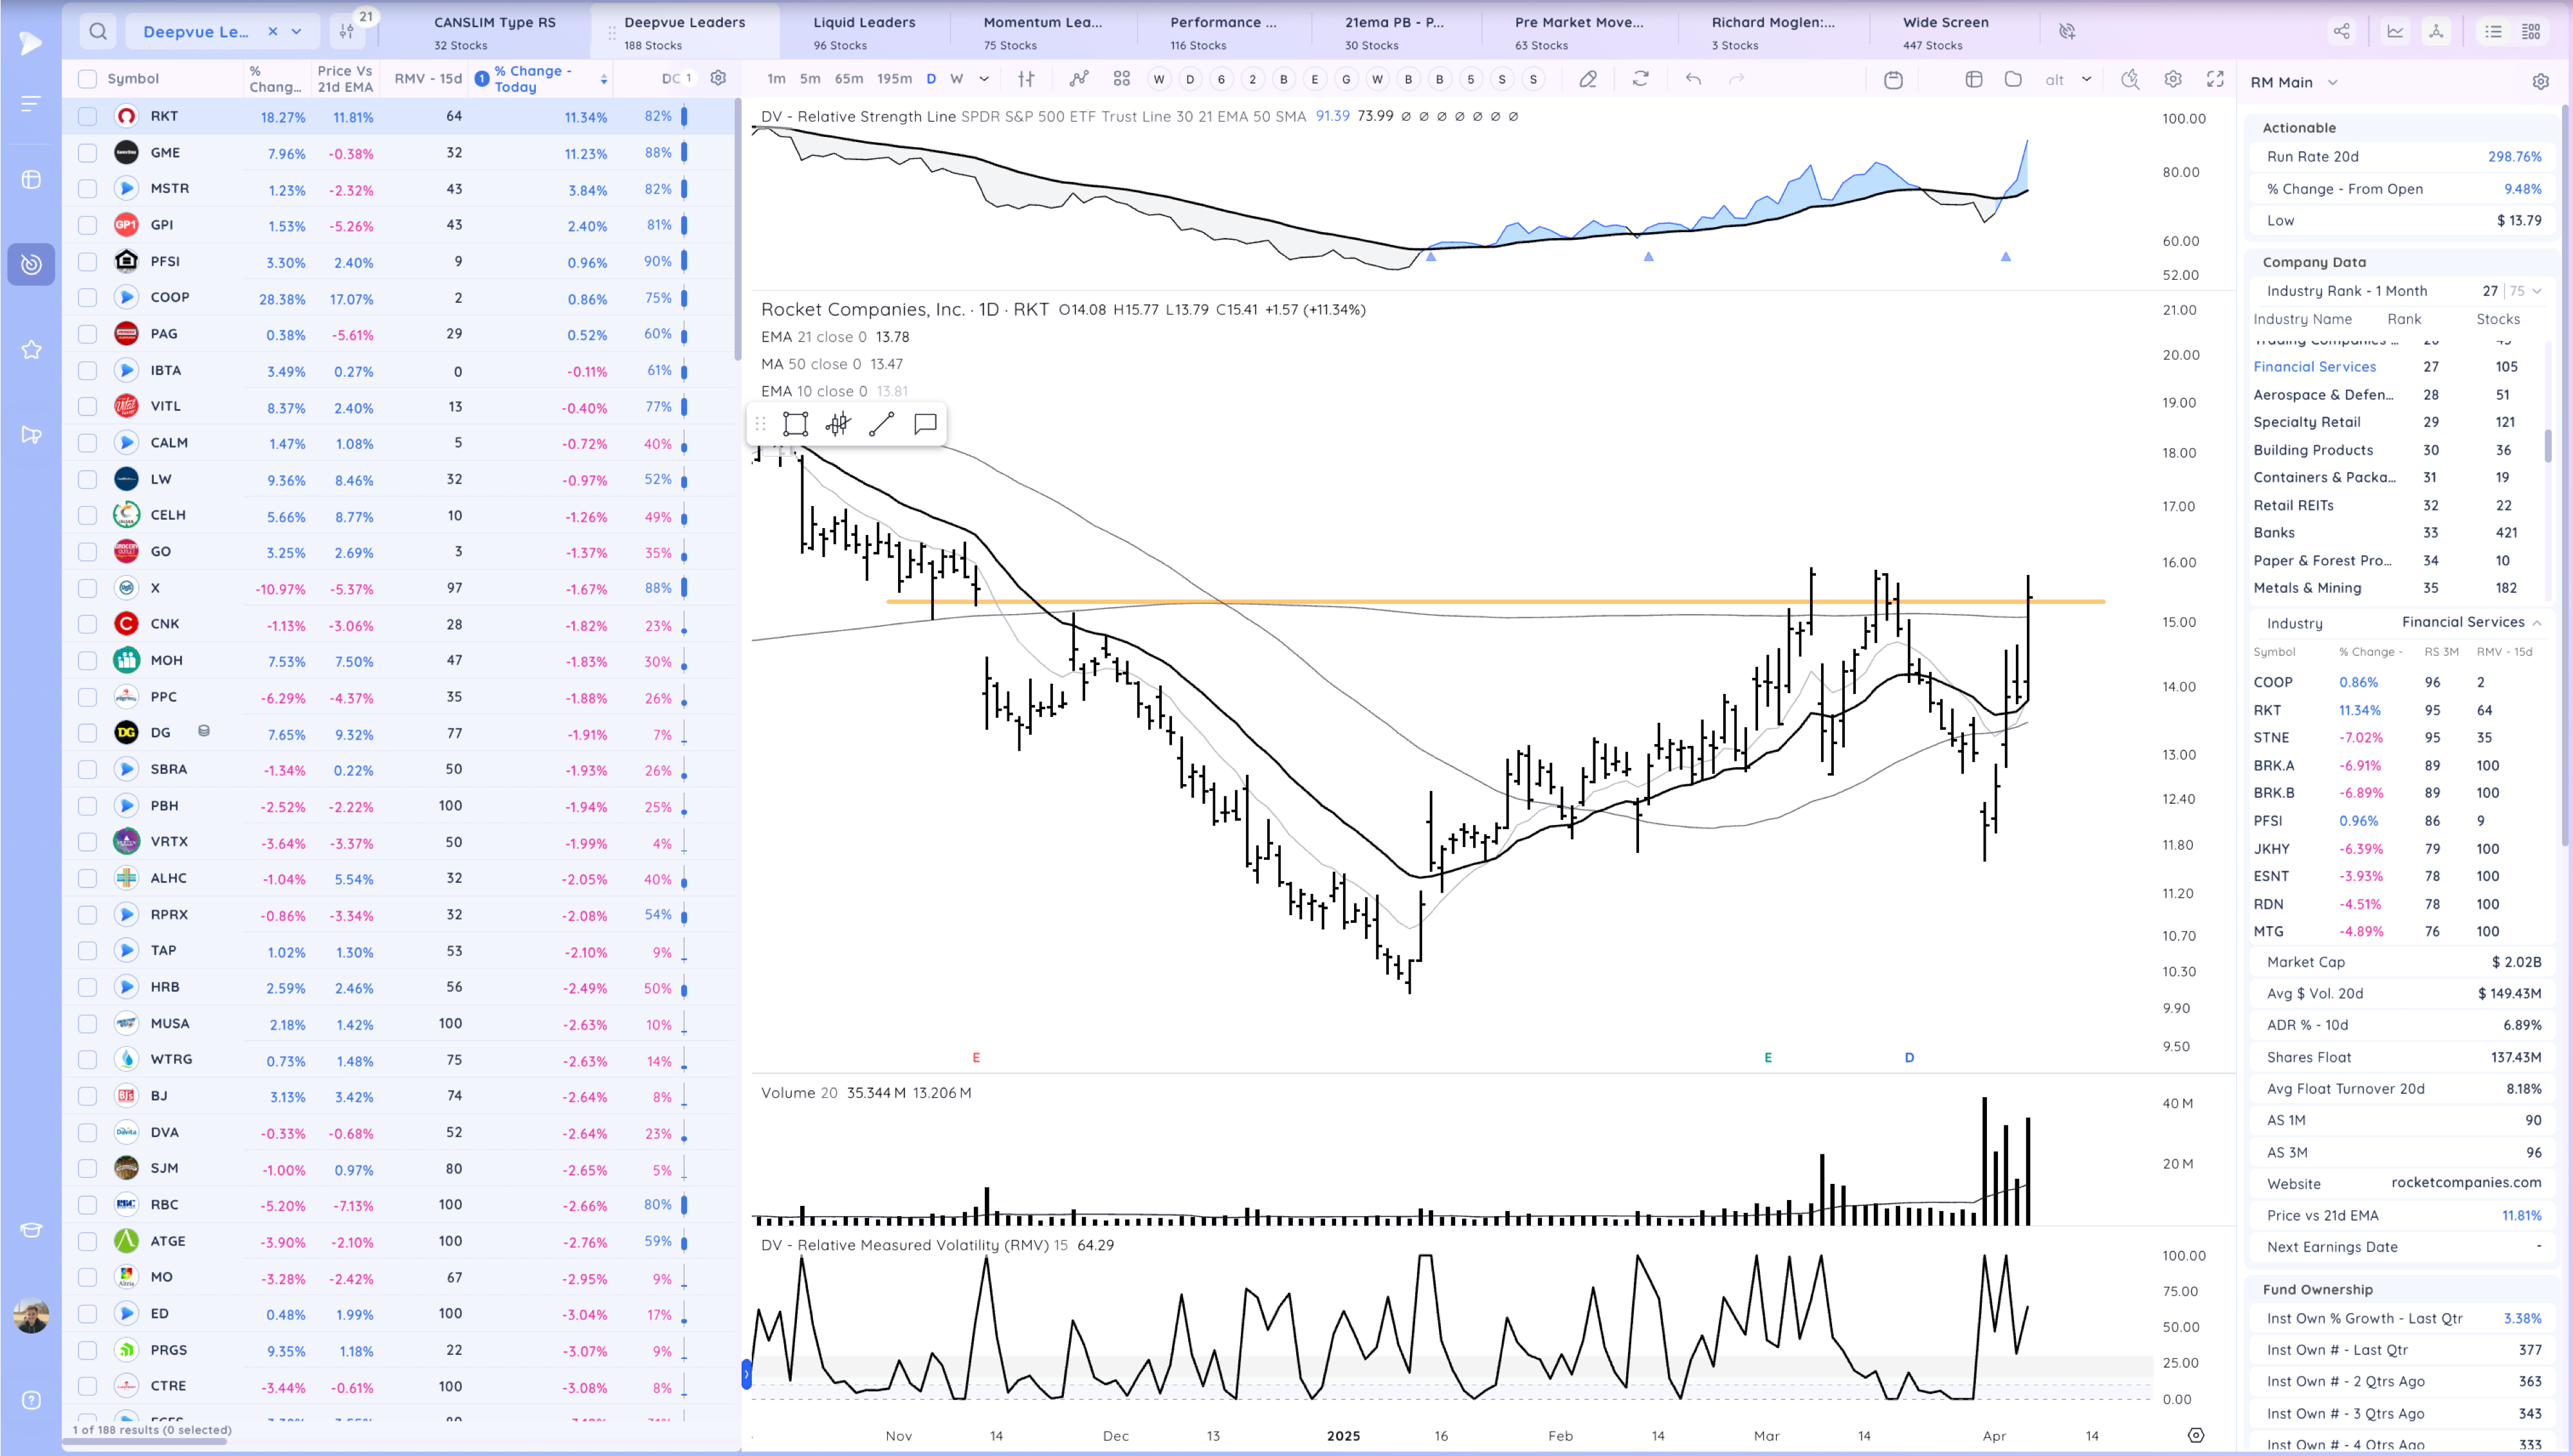The width and height of the screenshot is (2573, 1456).
Task: Select the rectangle drawing tool
Action: coord(795,424)
